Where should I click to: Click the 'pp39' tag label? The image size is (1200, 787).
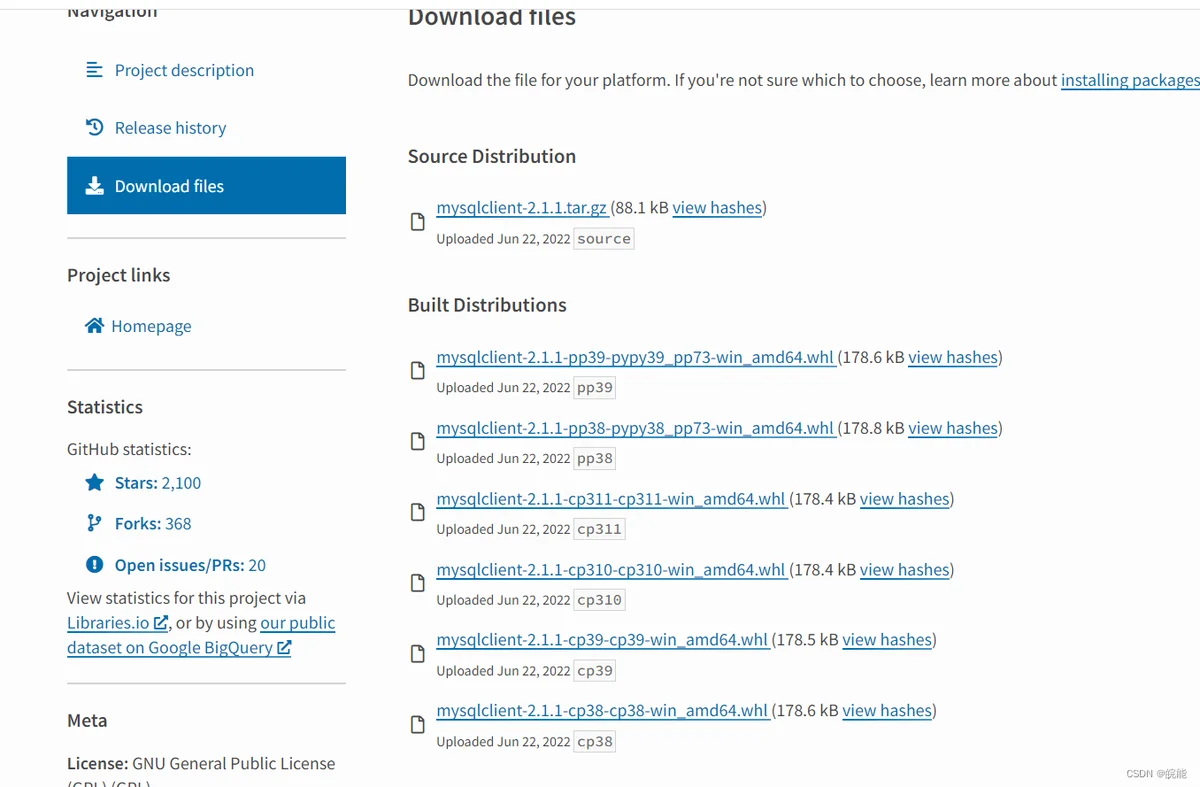(595, 388)
